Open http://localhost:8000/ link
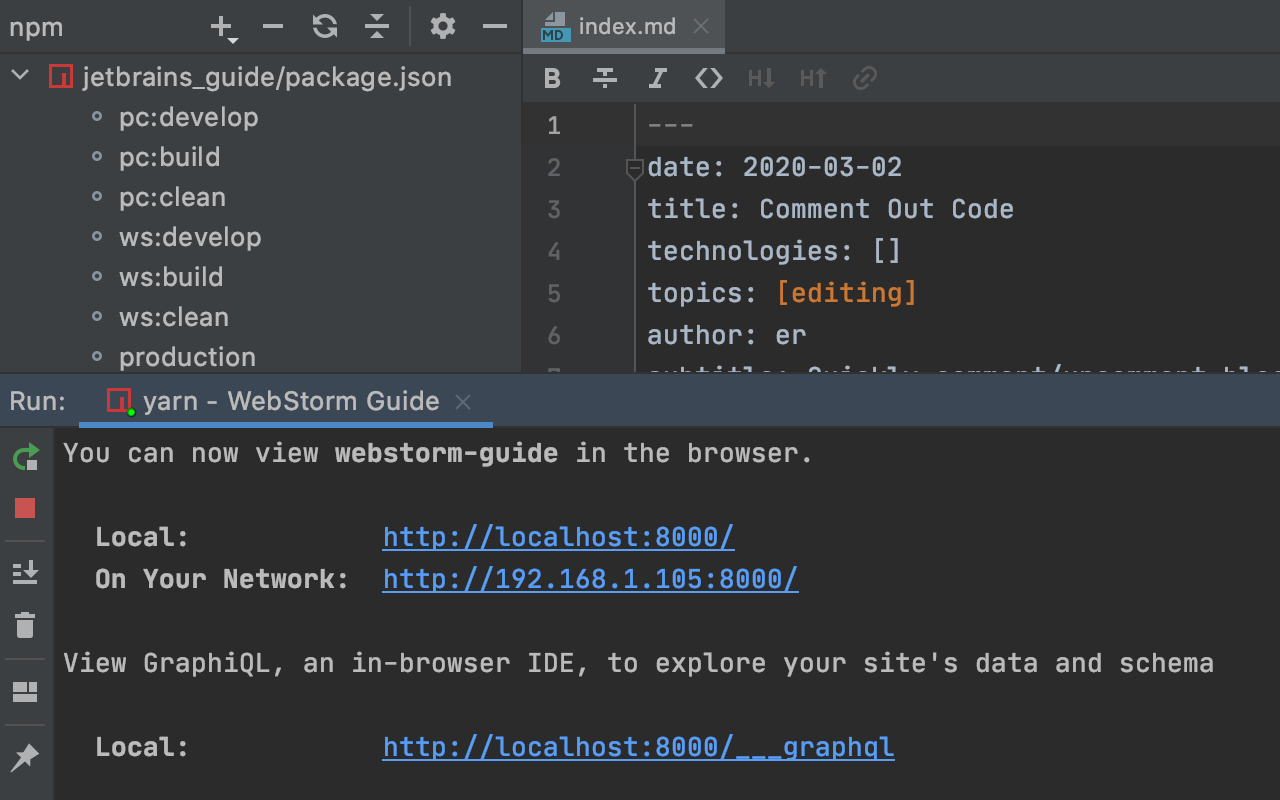 pyautogui.click(x=558, y=537)
